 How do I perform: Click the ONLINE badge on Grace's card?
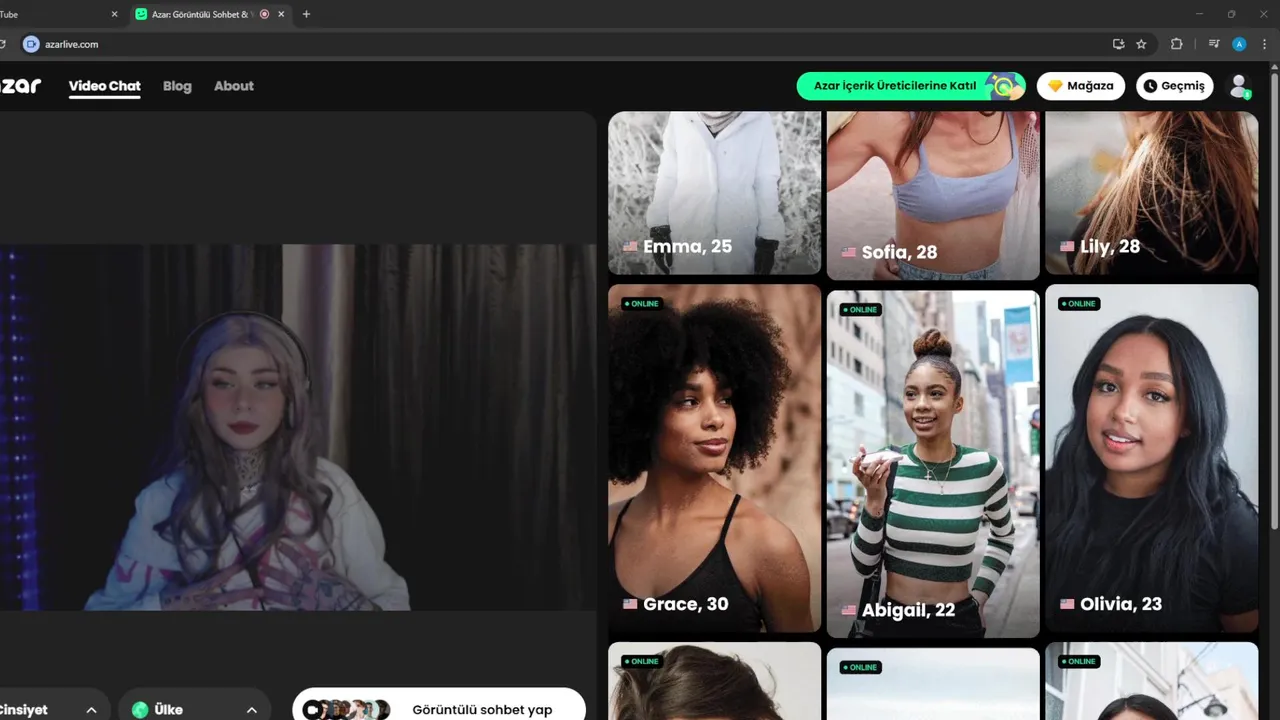click(642, 304)
